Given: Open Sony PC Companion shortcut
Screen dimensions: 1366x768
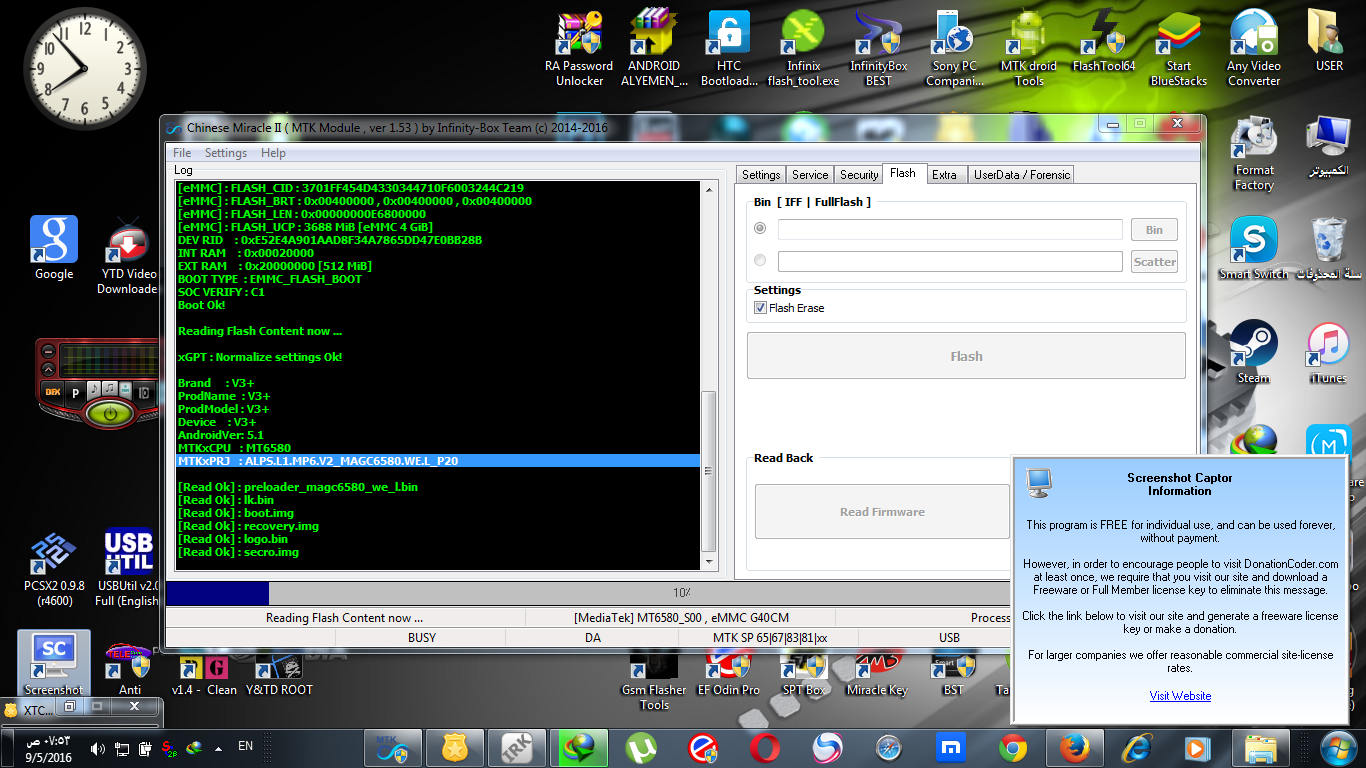Looking at the screenshot, I should point(953,48).
